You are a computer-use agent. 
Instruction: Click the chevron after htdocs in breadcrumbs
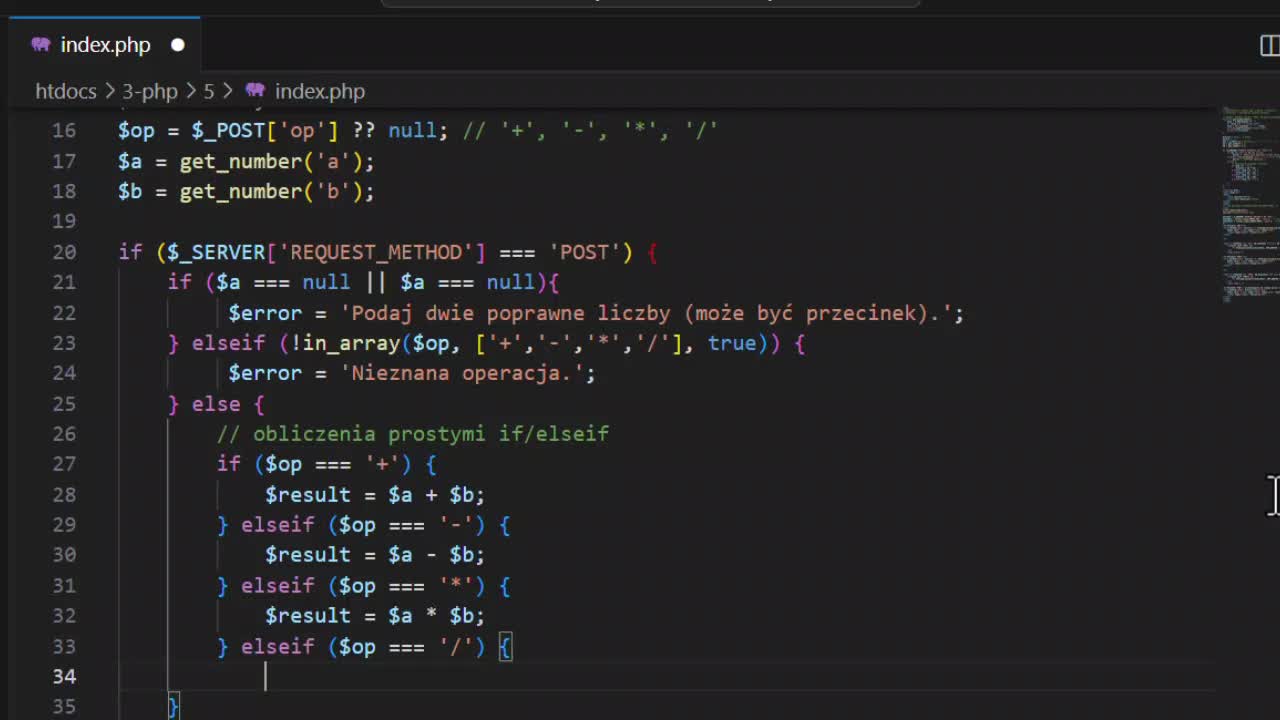point(110,91)
